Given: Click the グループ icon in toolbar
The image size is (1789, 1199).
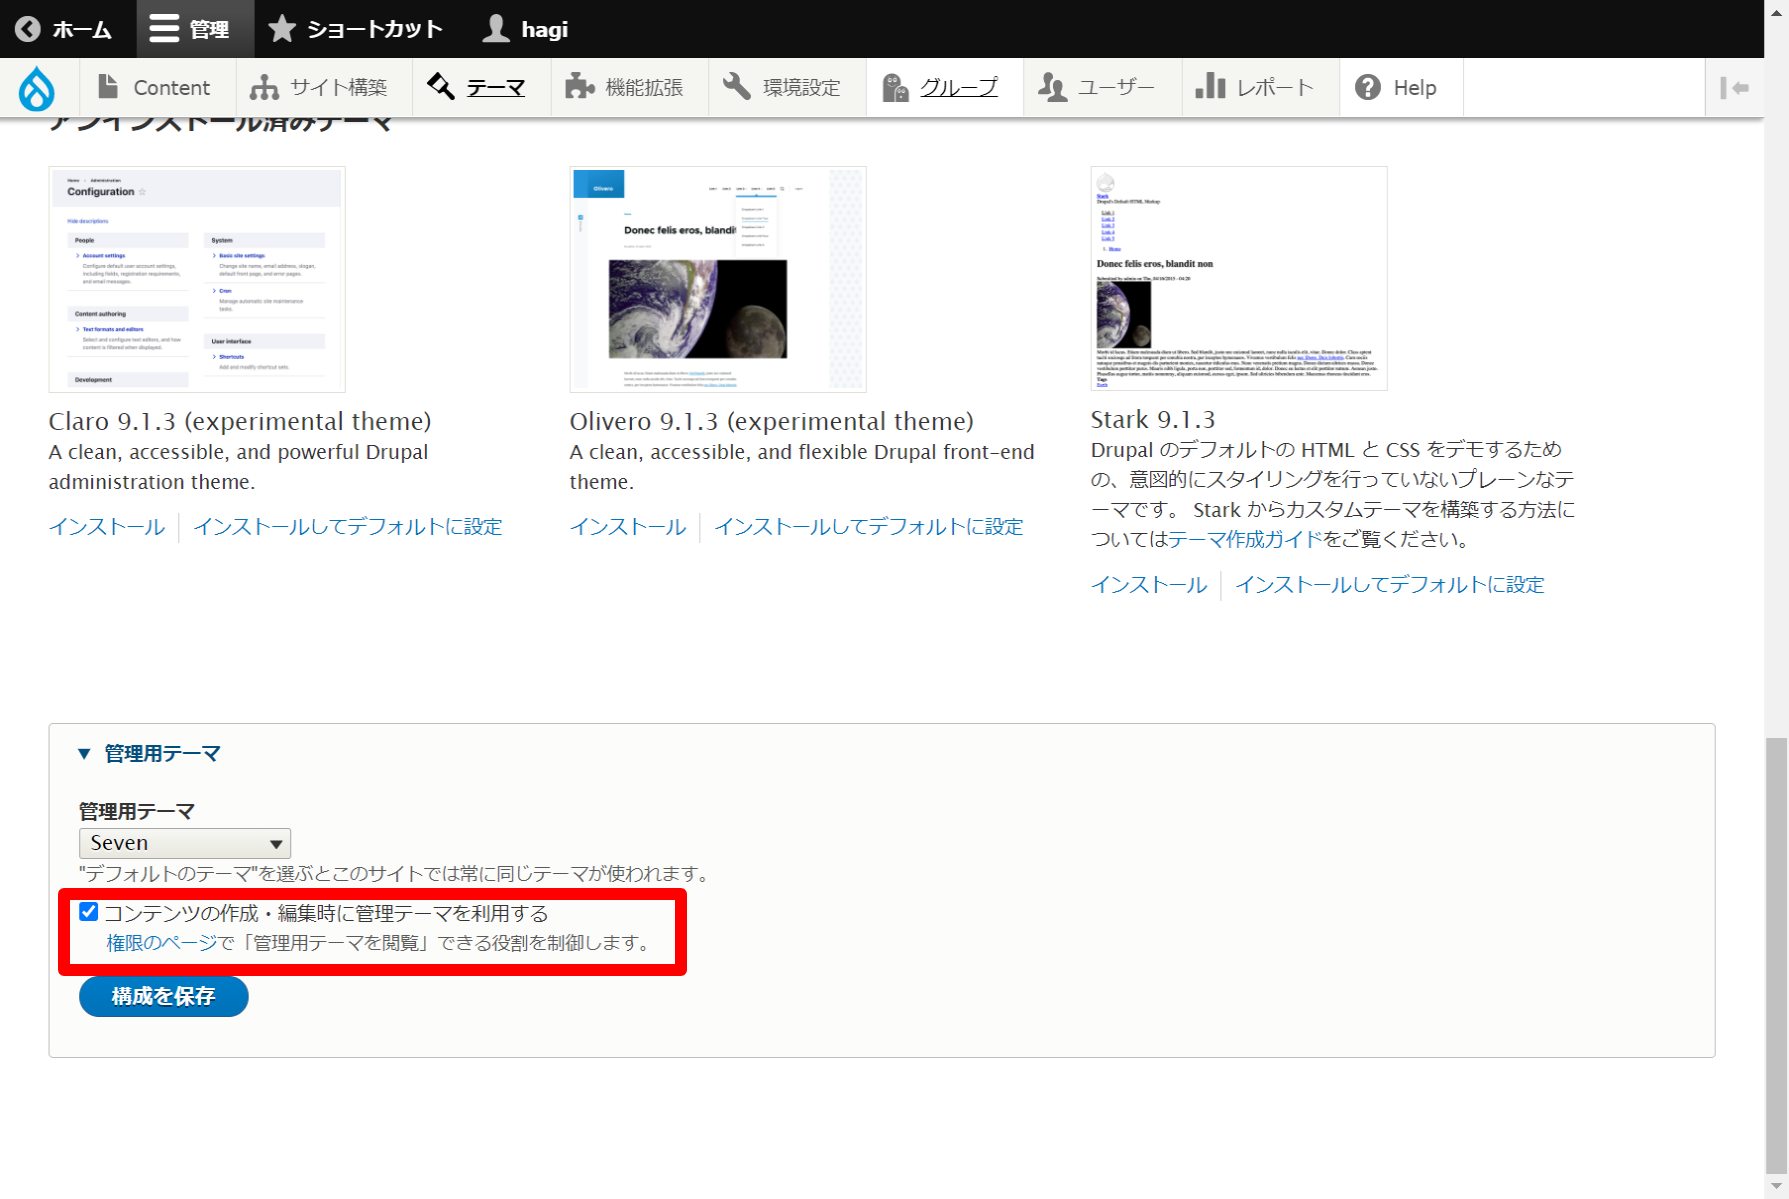Looking at the screenshot, I should click(x=895, y=87).
